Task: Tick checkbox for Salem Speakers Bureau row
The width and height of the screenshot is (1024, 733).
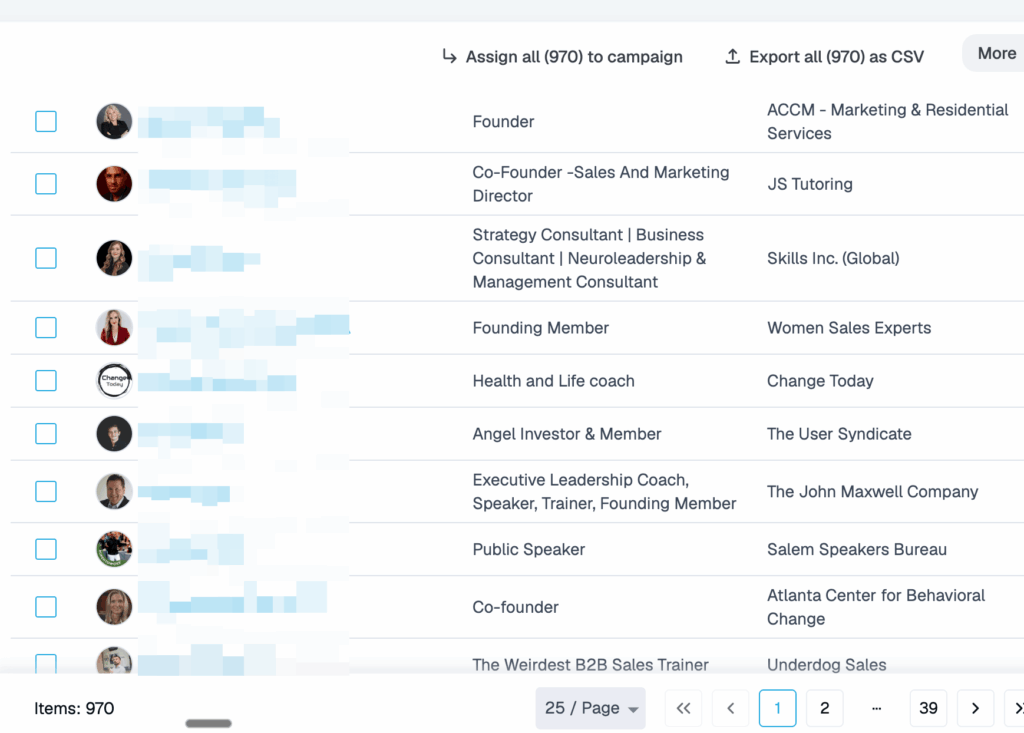Action: 46,549
